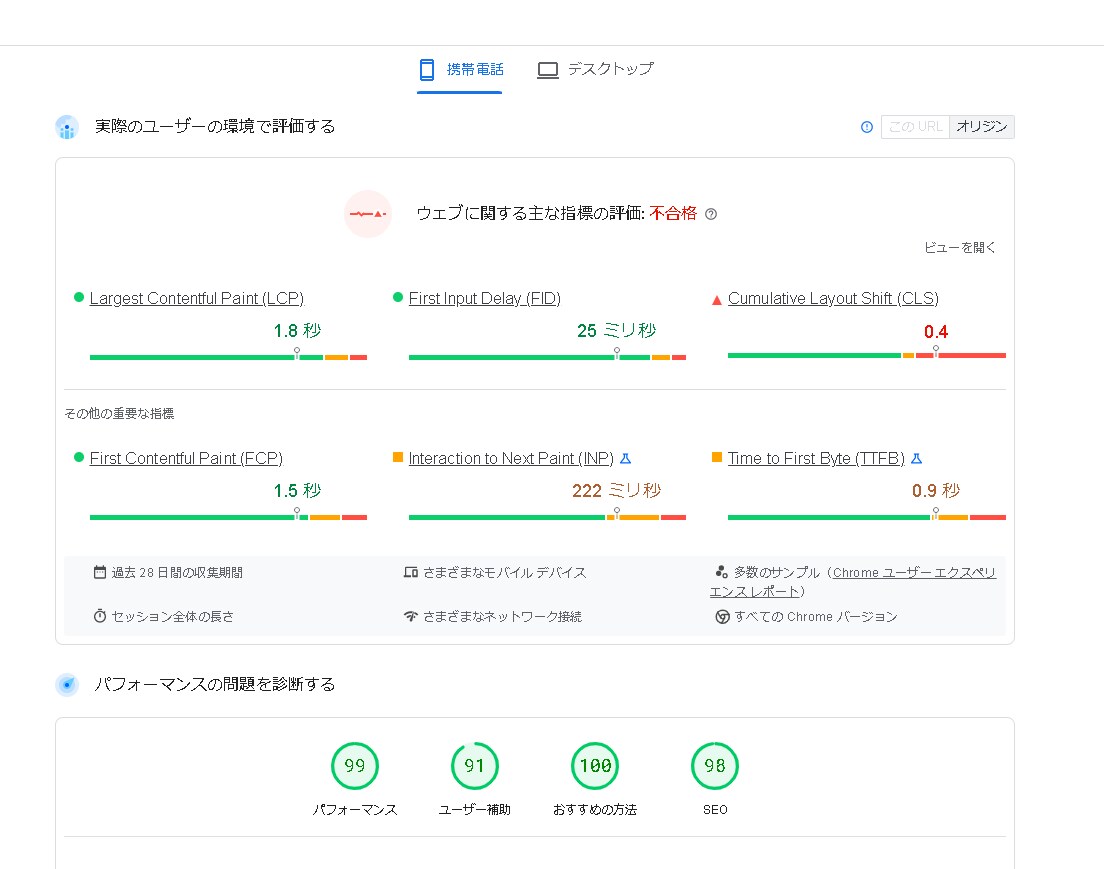Click the real-user data section icon
Image resolution: width=1104 pixels, height=869 pixels.
coord(67,127)
